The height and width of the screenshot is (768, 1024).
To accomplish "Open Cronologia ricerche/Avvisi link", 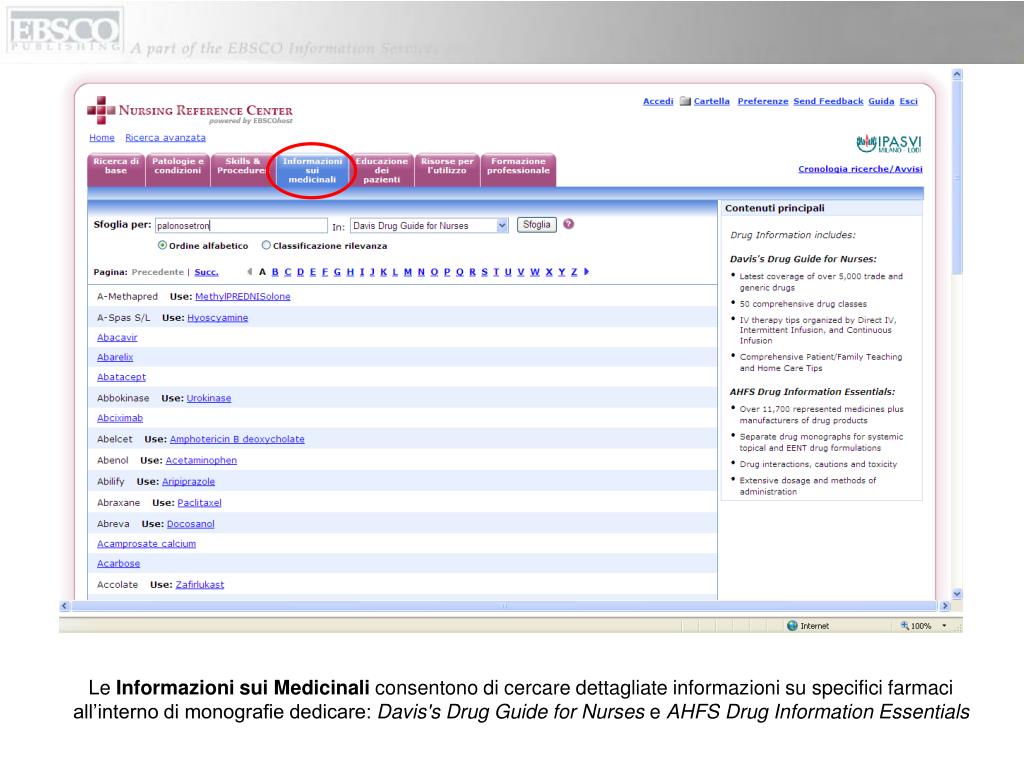I will tap(860, 169).
